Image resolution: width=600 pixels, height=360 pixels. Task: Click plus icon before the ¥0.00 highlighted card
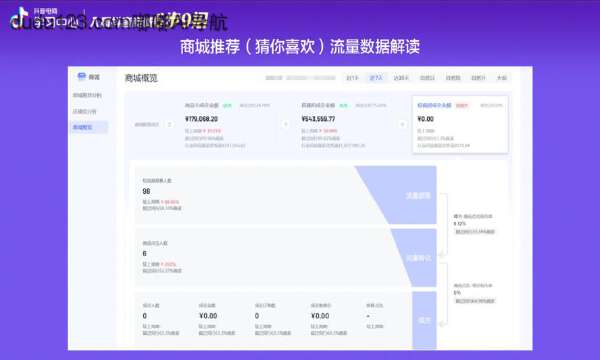coord(402,124)
